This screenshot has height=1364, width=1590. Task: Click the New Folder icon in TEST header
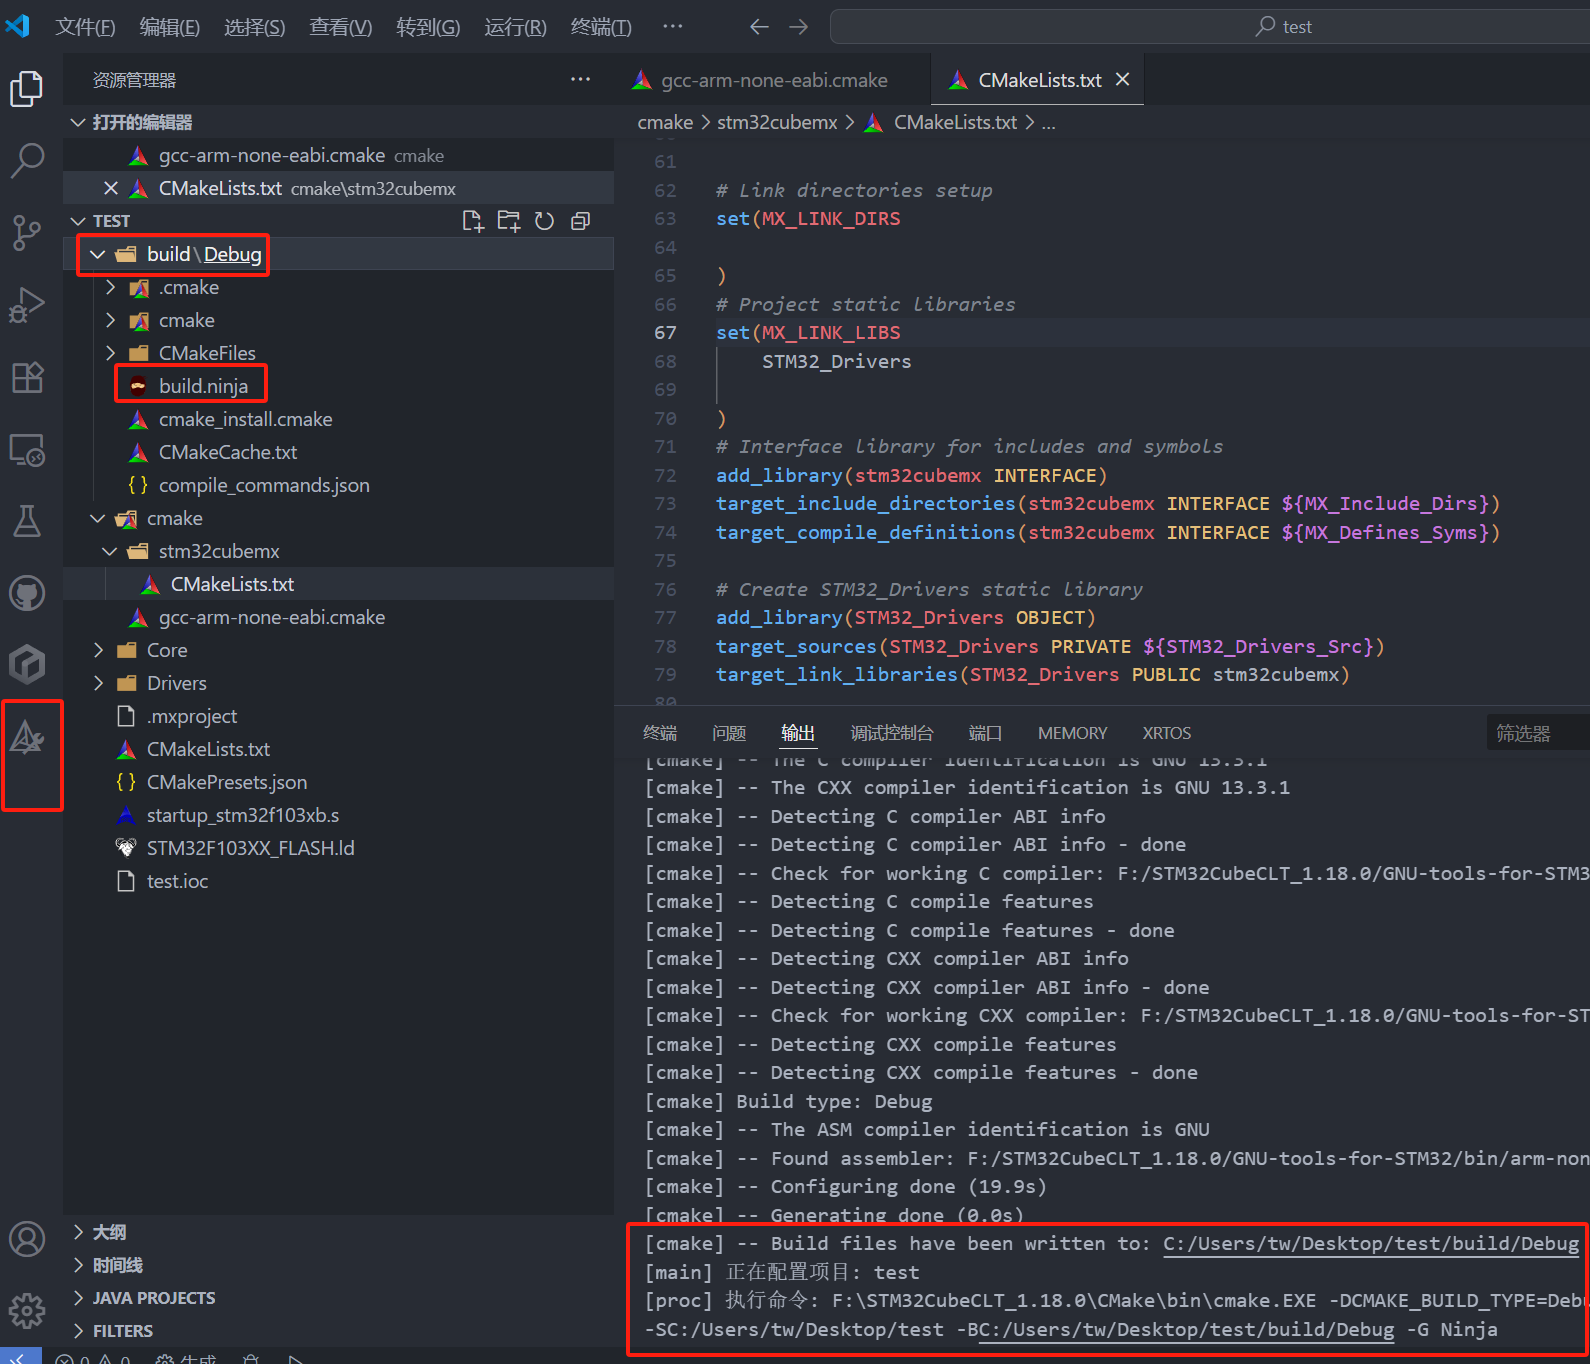pyautogui.click(x=509, y=221)
